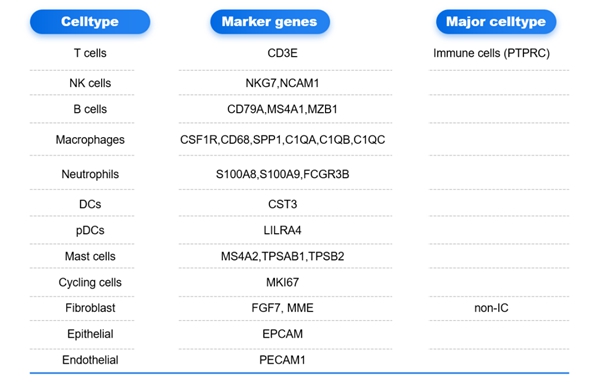The width and height of the screenshot is (600, 382).
Task: Select the T cells row label
Action: point(90,53)
